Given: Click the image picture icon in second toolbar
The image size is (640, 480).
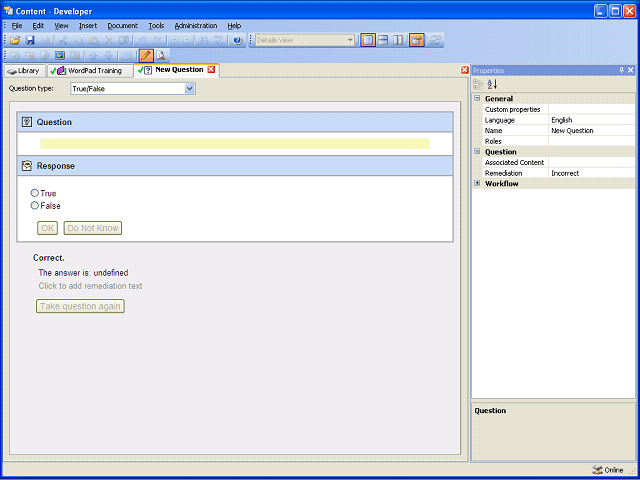Looking at the screenshot, I should click(x=60, y=55).
